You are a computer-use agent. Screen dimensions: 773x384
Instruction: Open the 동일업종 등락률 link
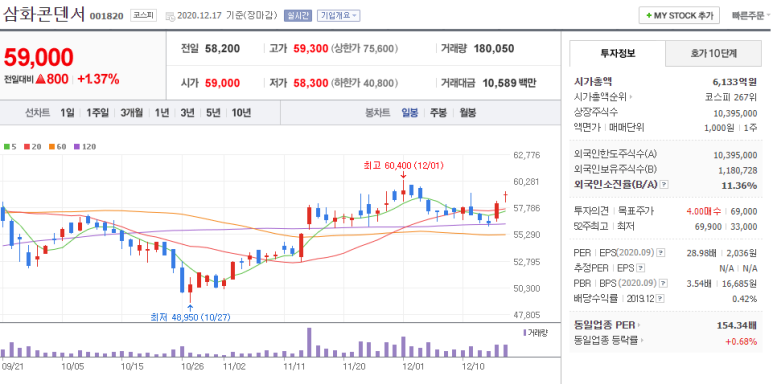click(607, 340)
